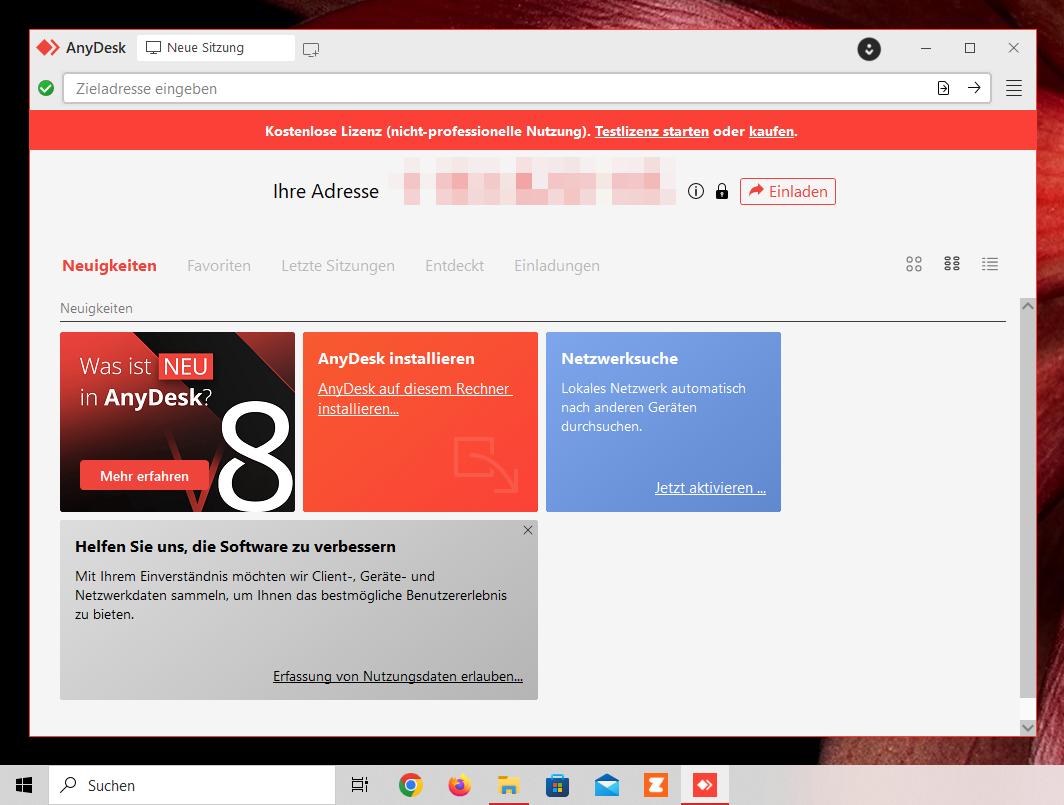Click the scrollbar down arrow
The image size is (1064, 805).
1027,728
